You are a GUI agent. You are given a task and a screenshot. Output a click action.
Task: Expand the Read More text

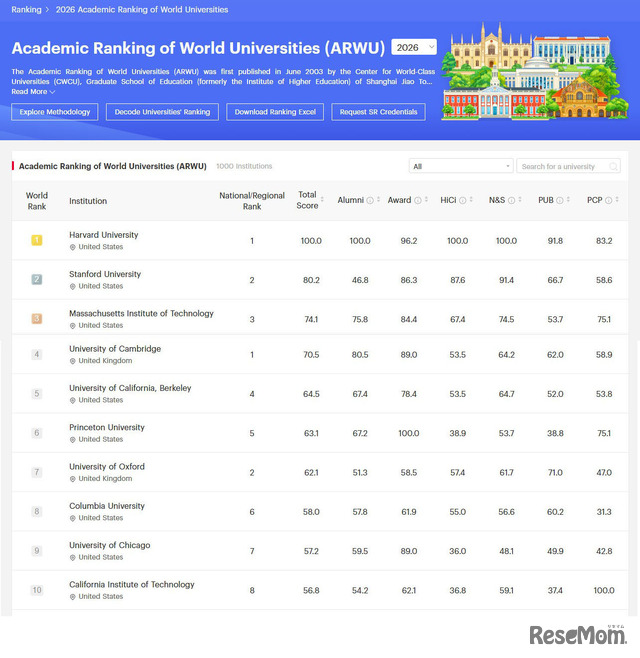pyautogui.click(x=33, y=92)
